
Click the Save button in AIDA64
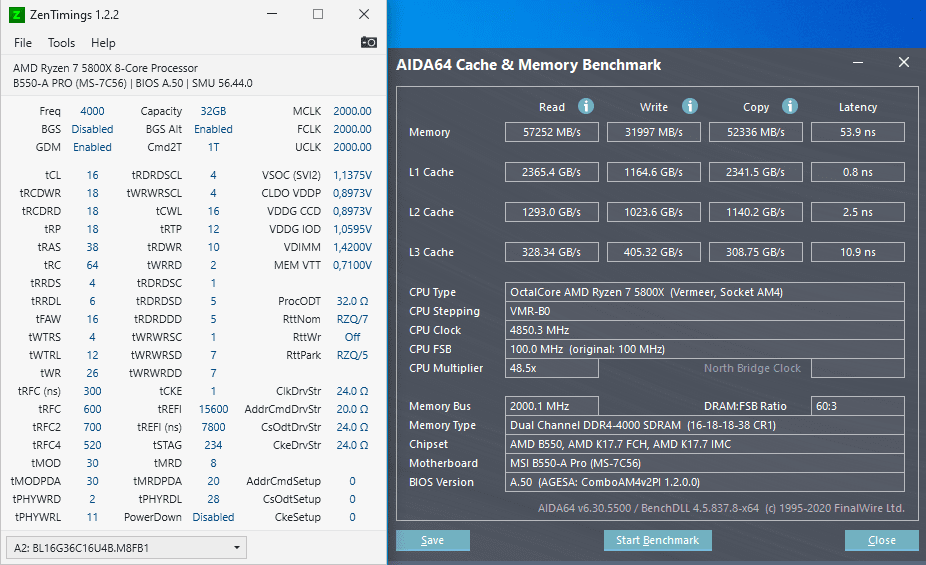[x=433, y=540]
